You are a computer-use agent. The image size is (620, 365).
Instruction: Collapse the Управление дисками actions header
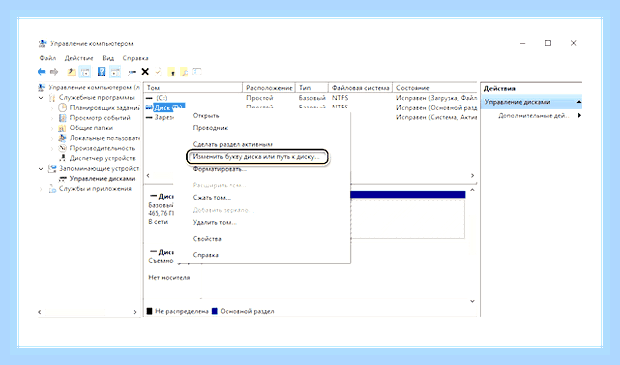(579, 102)
